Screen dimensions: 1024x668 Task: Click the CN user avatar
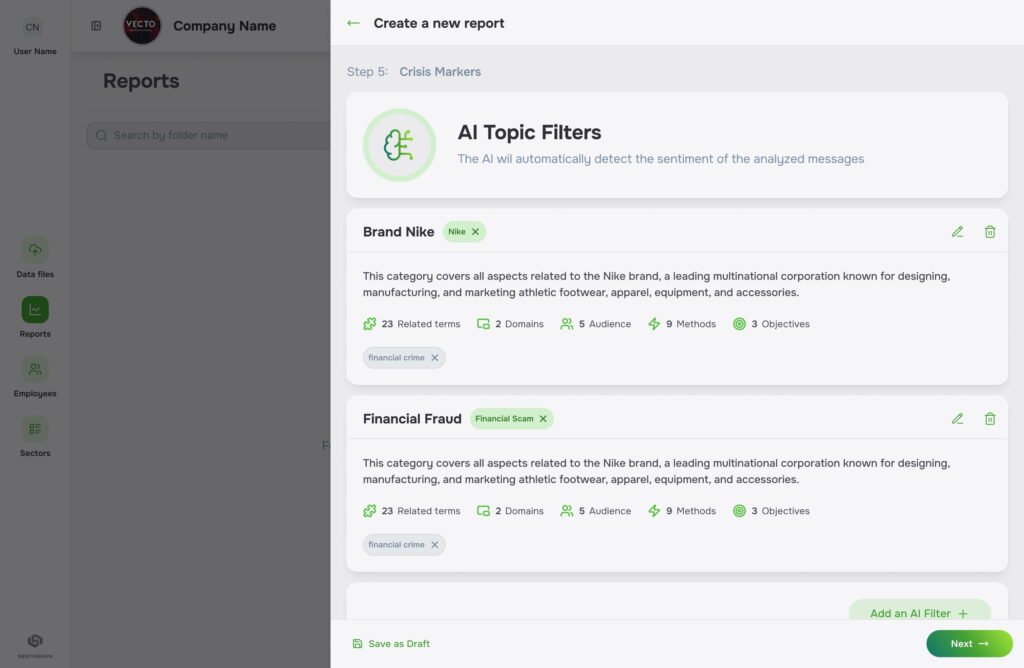coord(32,27)
